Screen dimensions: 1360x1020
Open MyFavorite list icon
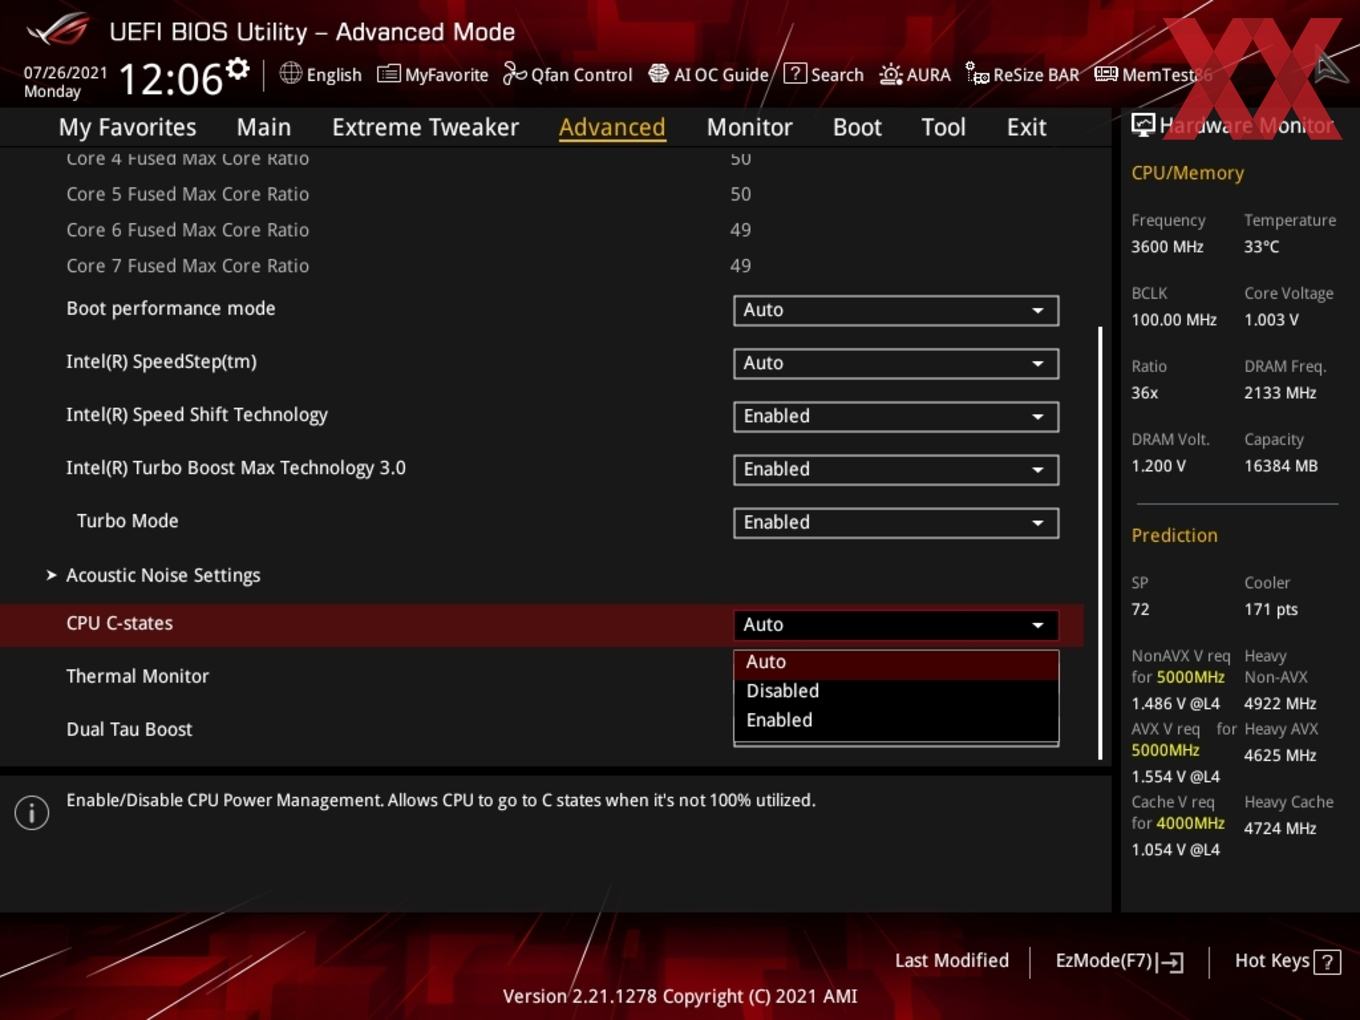pyautogui.click(x=389, y=74)
